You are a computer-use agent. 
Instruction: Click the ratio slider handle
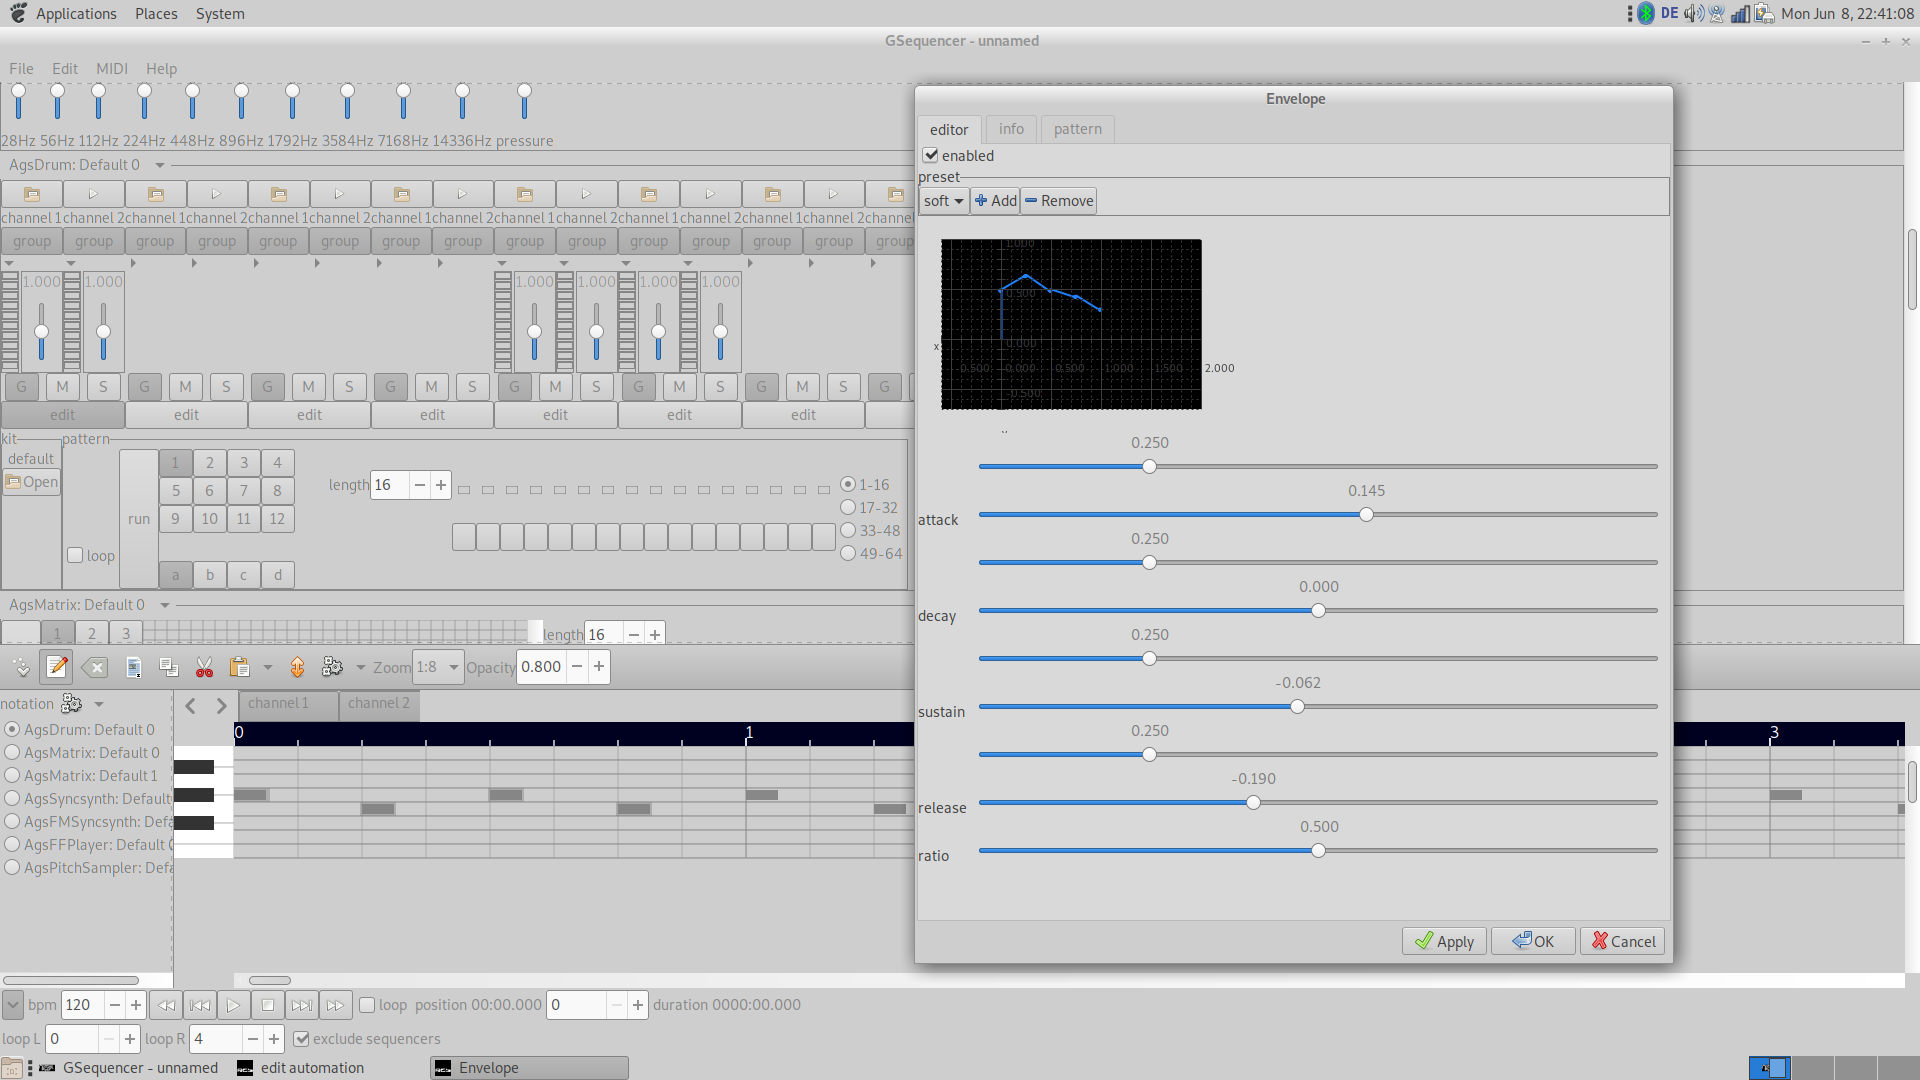(1318, 850)
